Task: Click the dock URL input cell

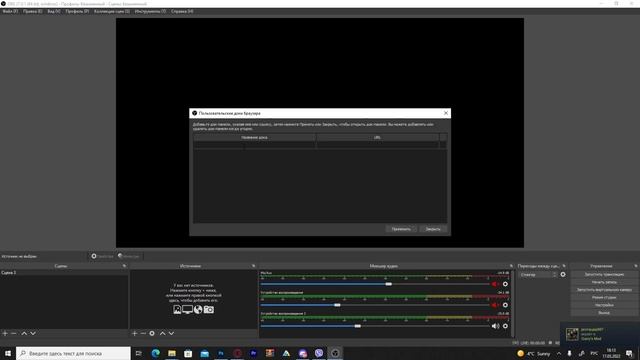Action: click(378, 144)
